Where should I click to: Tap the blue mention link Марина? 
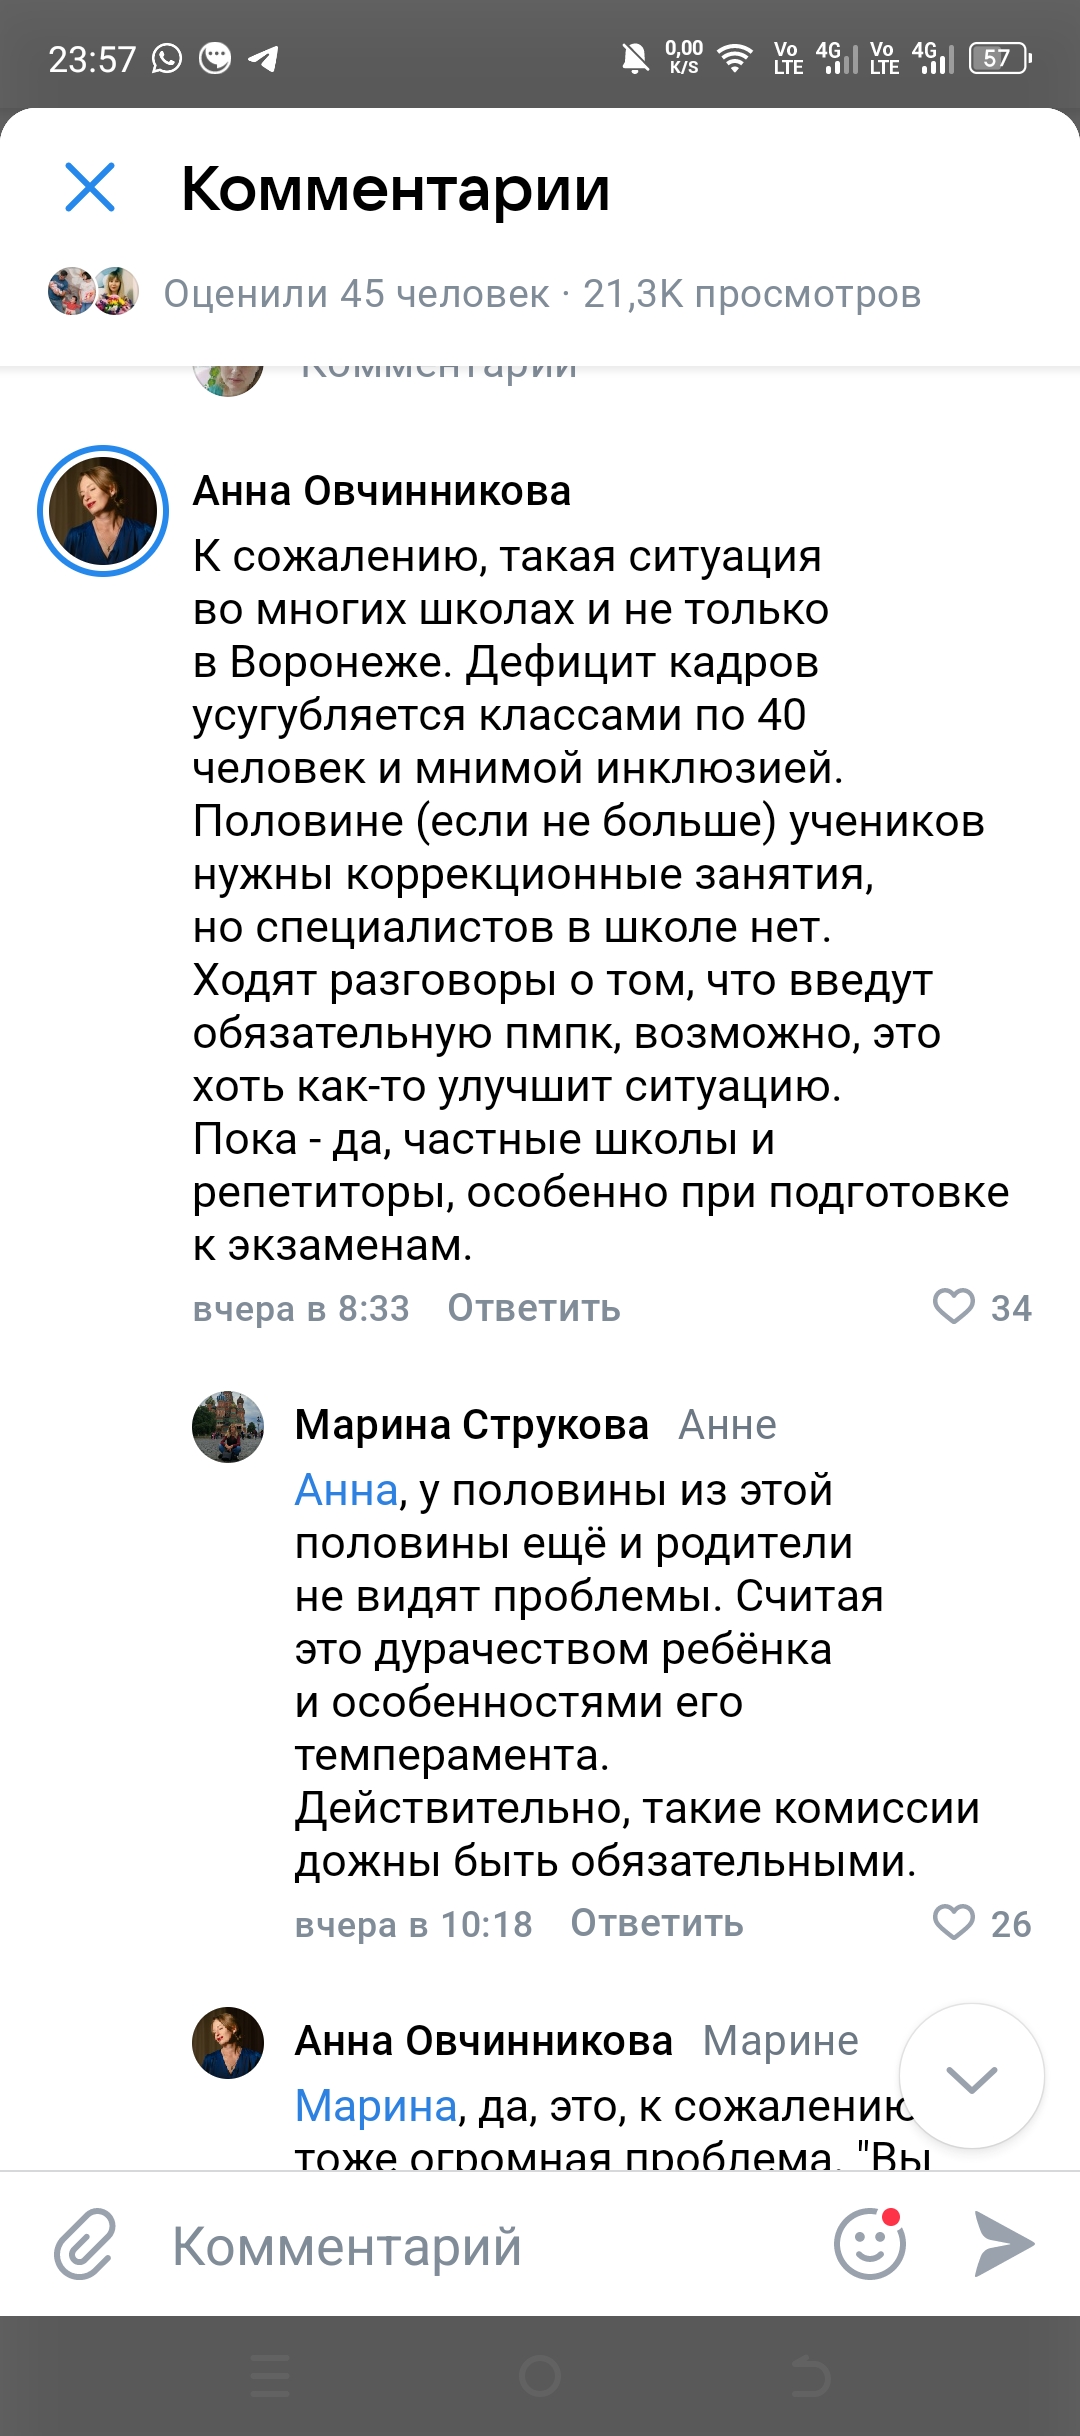(376, 2106)
